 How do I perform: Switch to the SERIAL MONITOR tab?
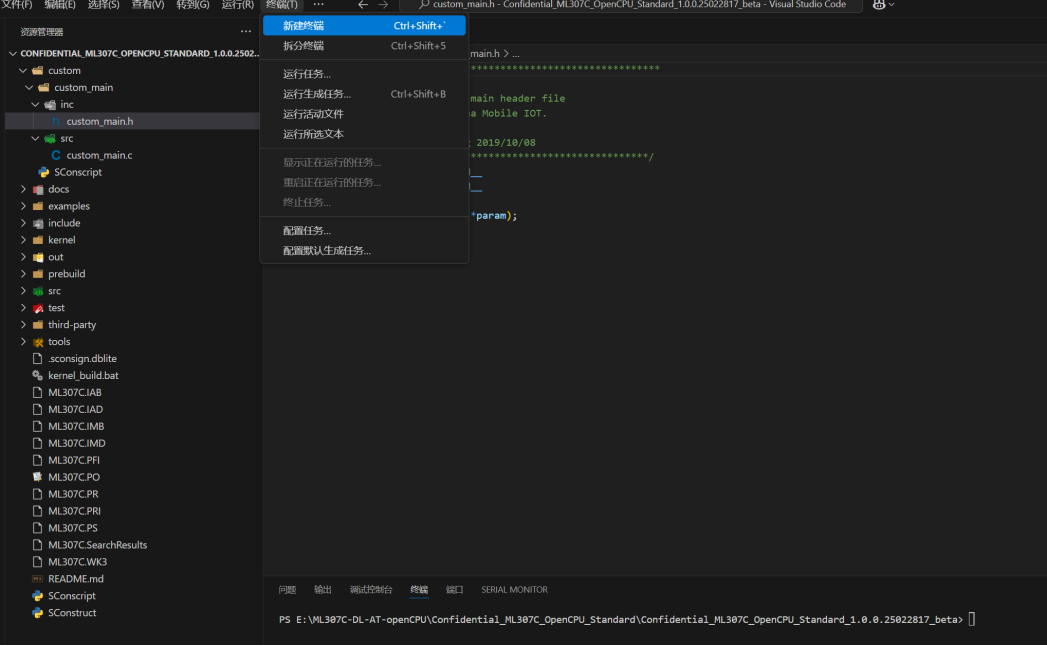(514, 590)
